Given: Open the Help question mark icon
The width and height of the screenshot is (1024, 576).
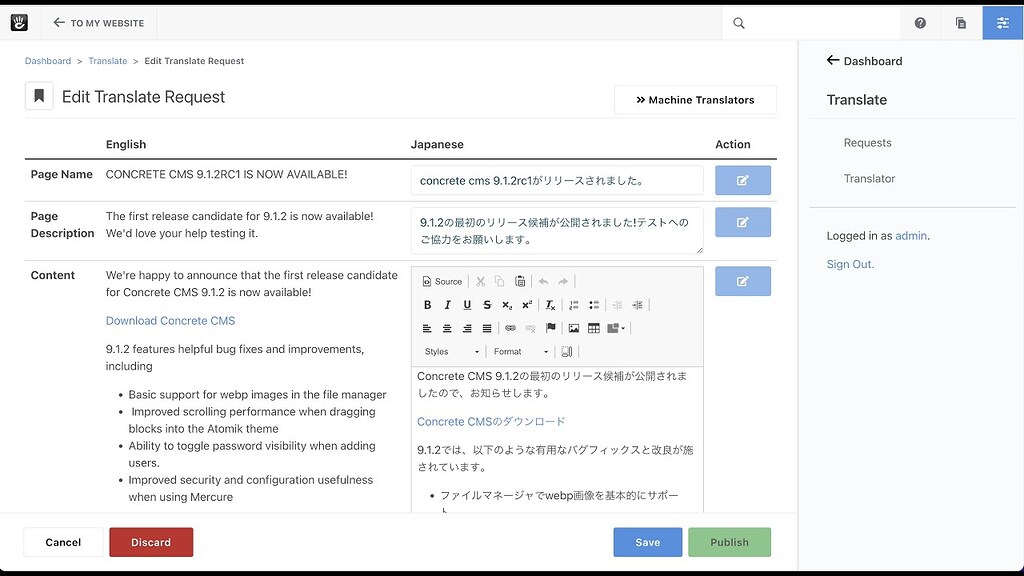Looking at the screenshot, I should [x=920, y=22].
